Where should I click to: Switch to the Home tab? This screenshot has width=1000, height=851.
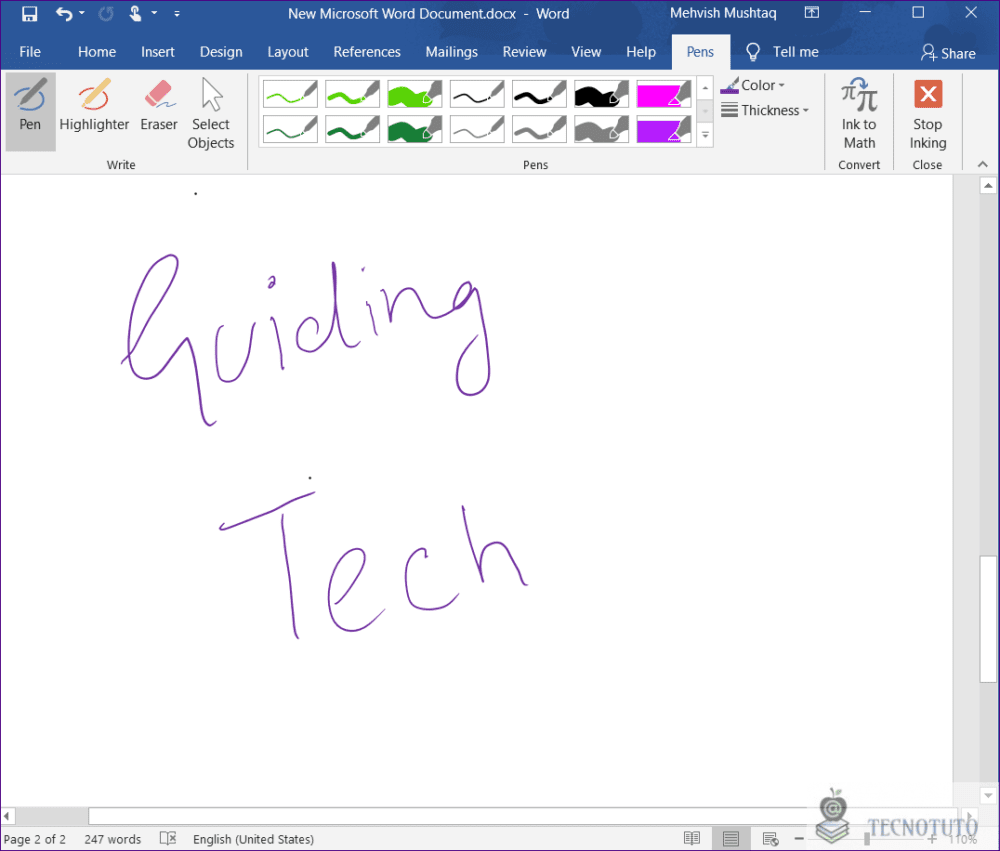point(97,52)
